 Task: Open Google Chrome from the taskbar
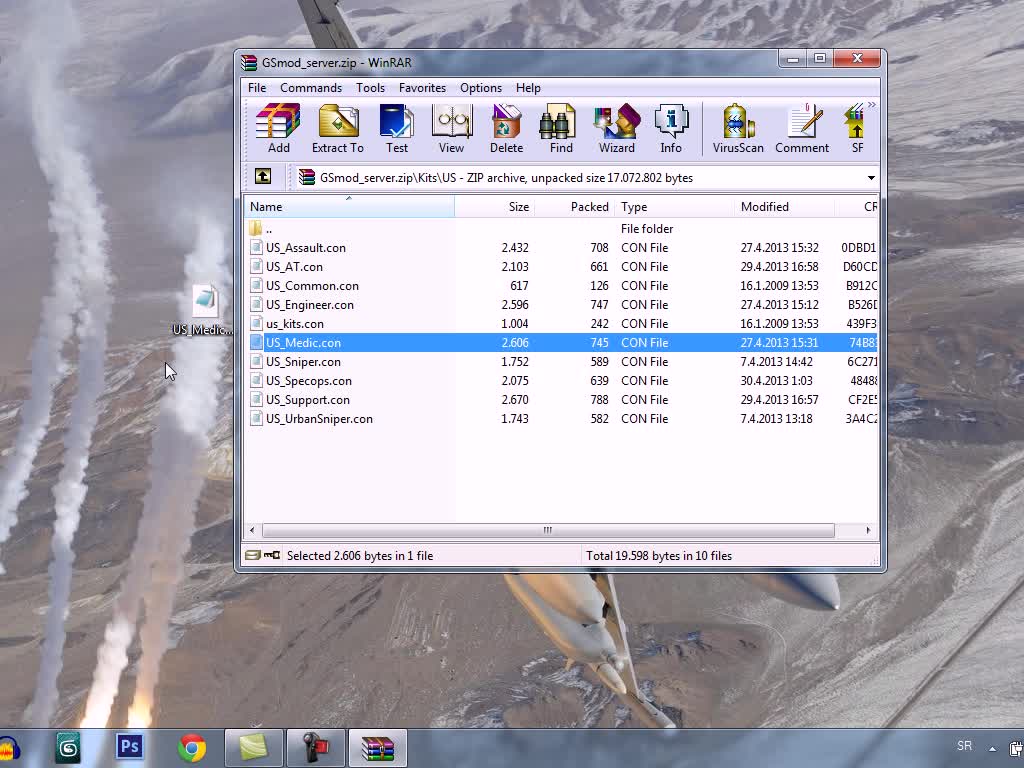[192, 748]
